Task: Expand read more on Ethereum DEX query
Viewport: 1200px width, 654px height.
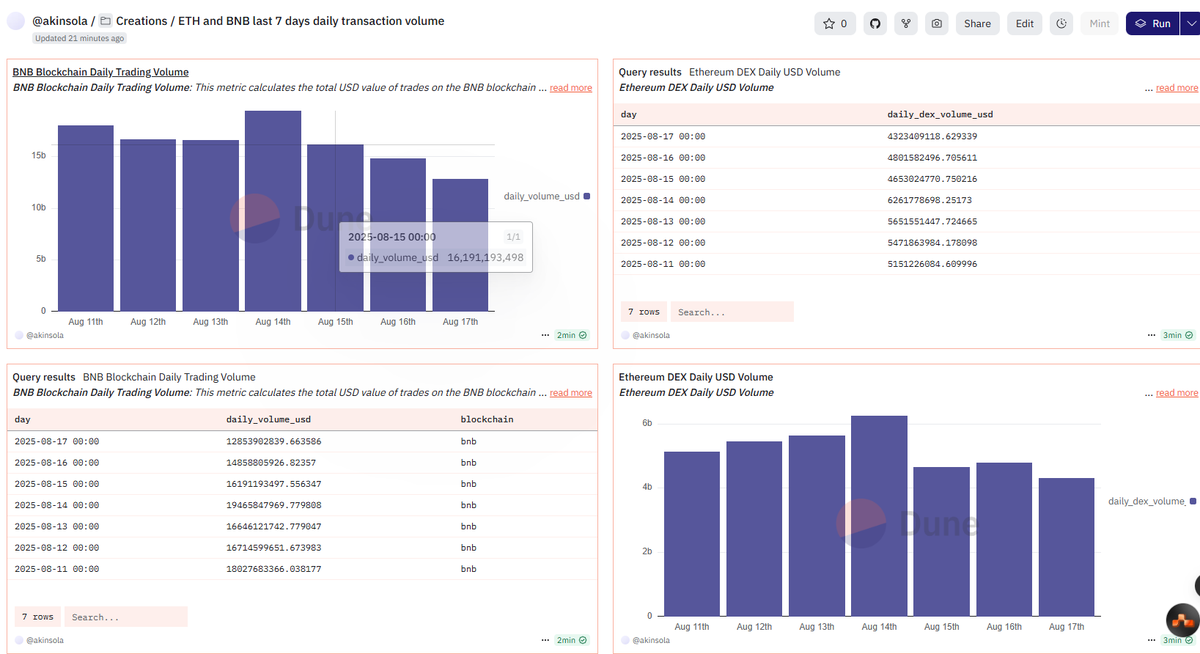Action: (1176, 86)
